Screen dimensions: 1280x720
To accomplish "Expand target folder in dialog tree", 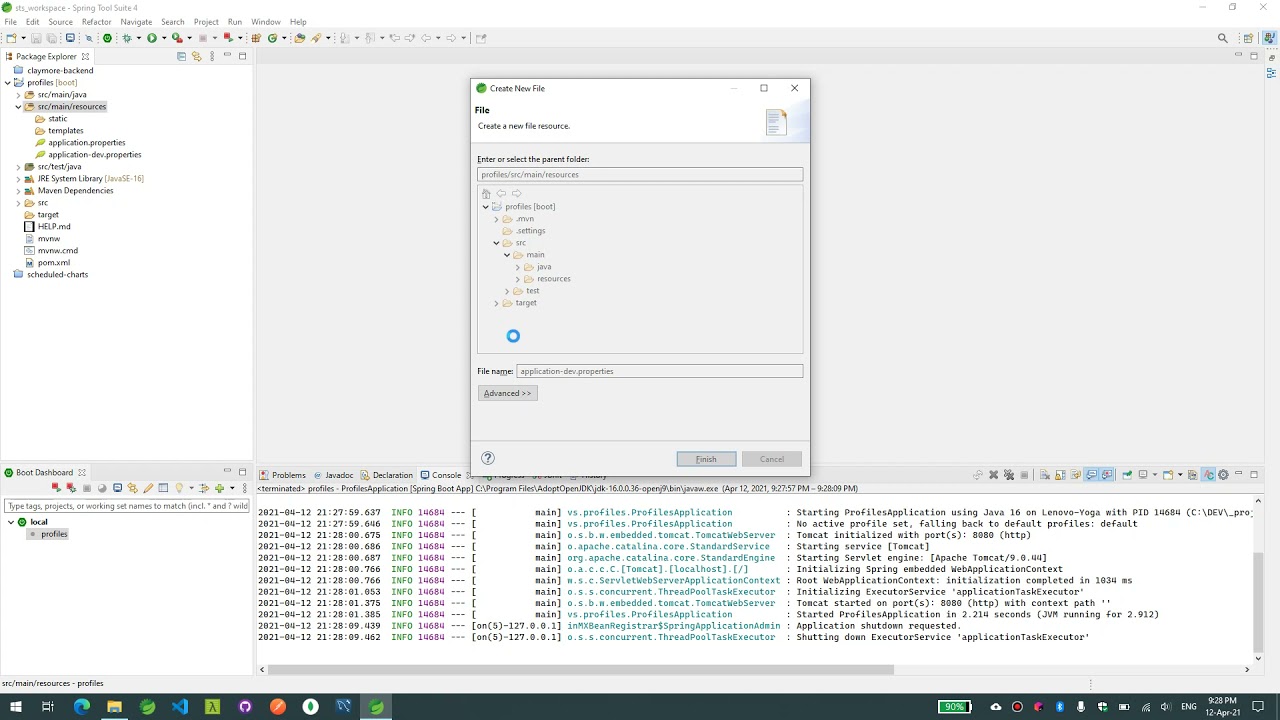I will 496,303.
